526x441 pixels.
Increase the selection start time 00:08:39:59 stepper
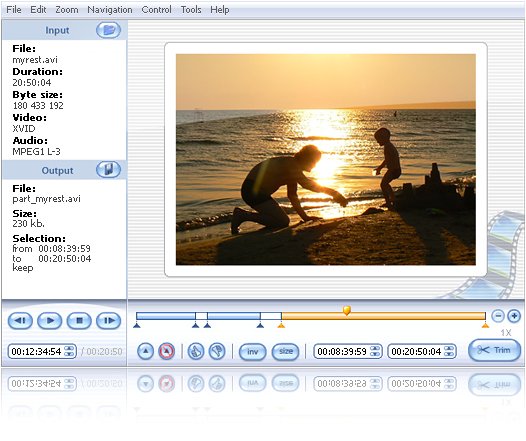(375, 348)
